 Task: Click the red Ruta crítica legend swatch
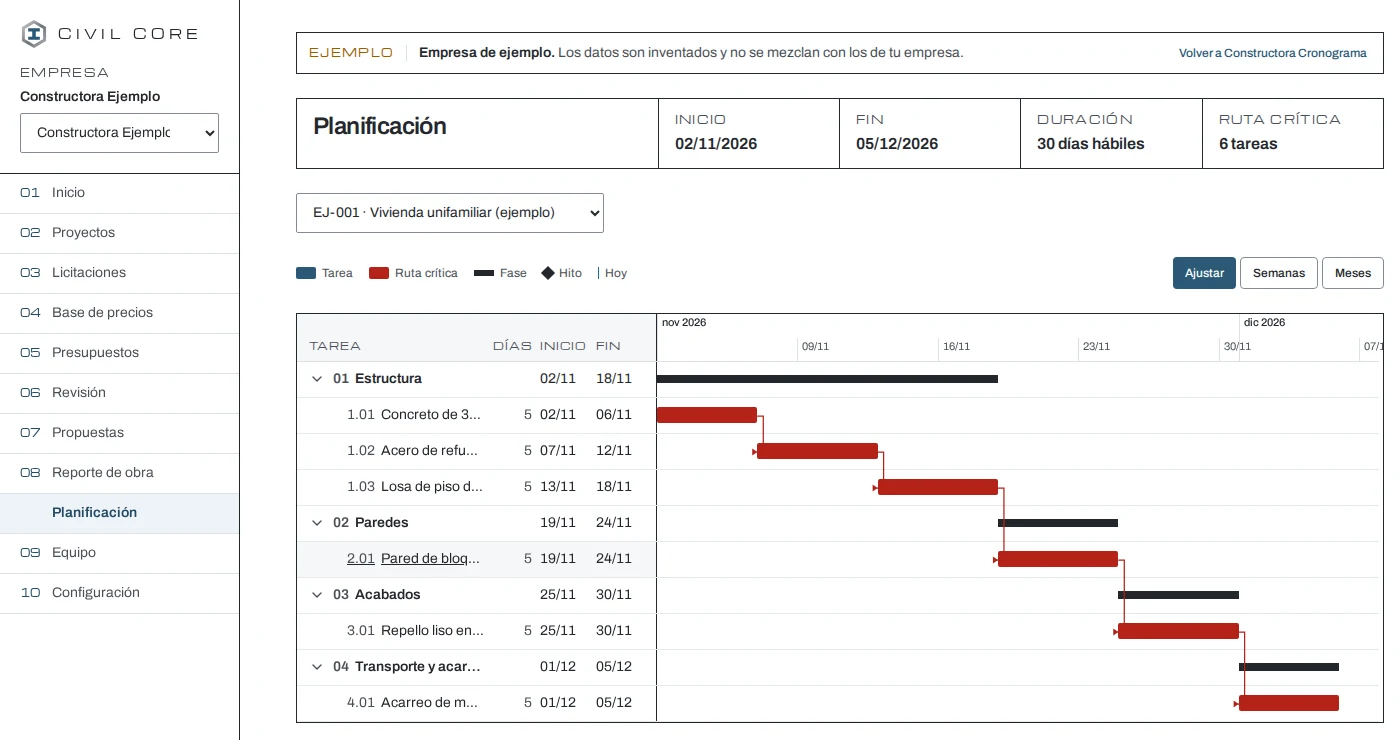pyautogui.click(x=379, y=273)
